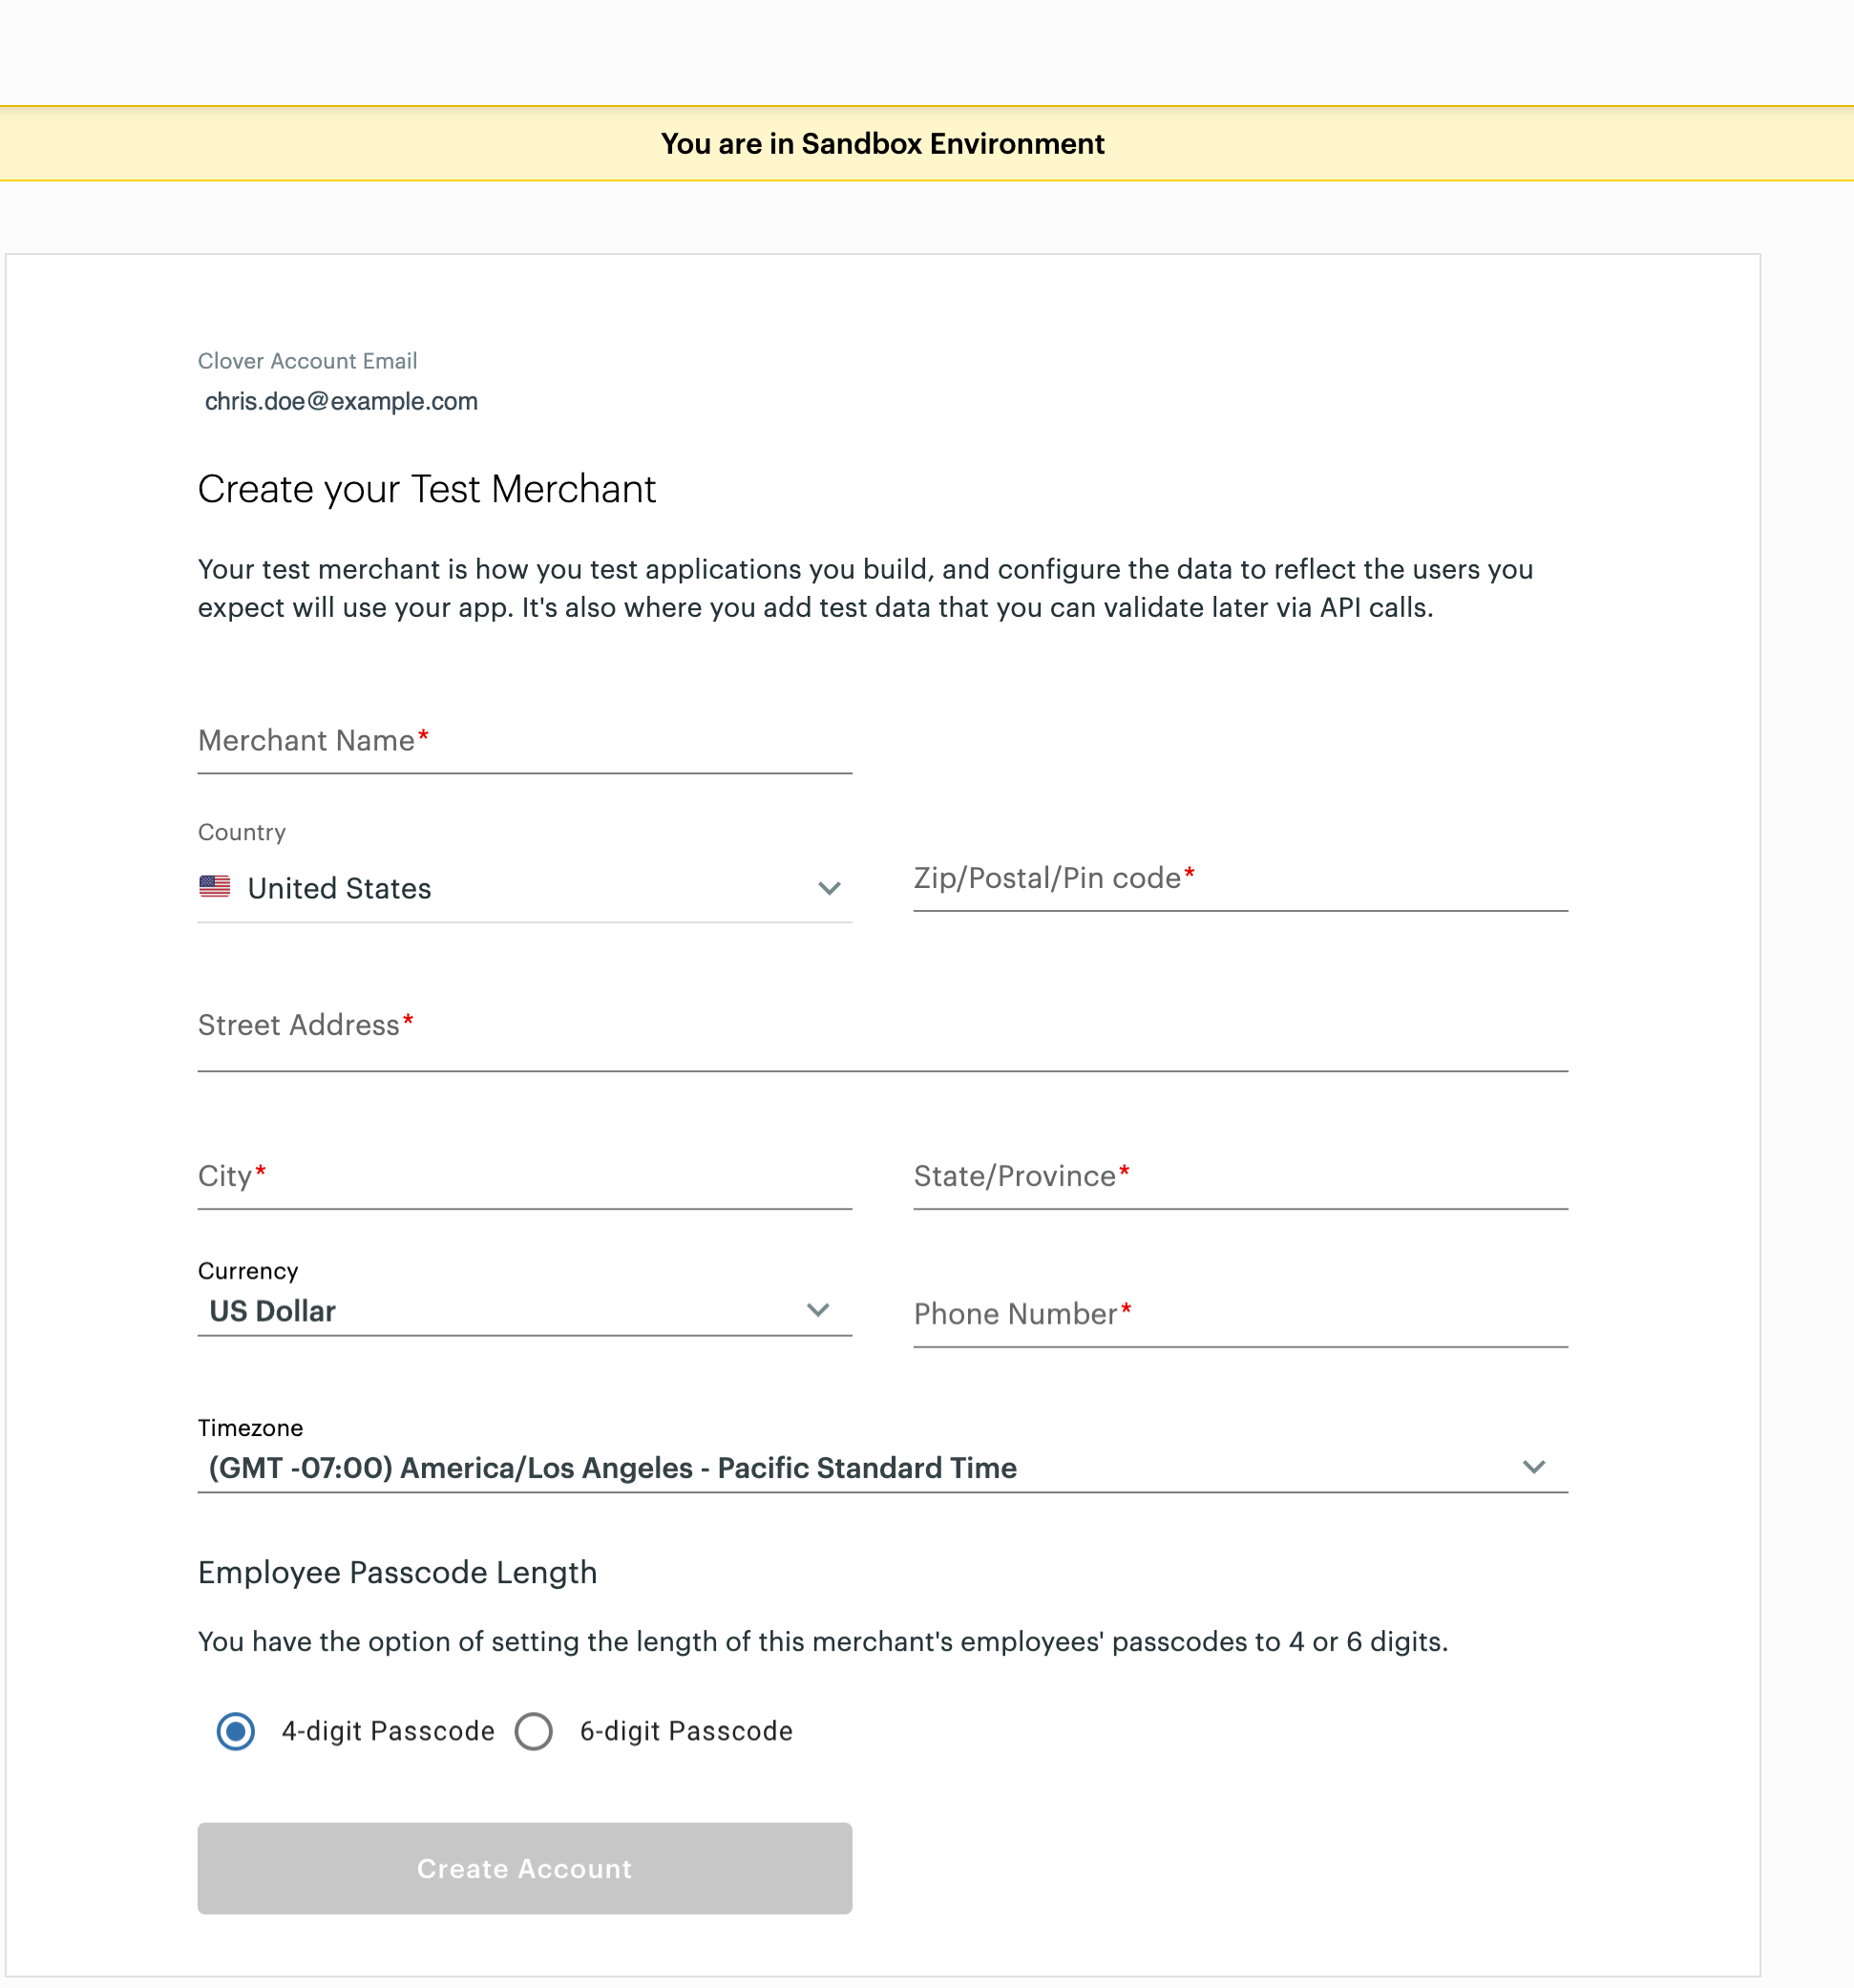Viewport: 1854px width, 1988px height.
Task: Click the chris.doe@example.com email text
Action: (341, 401)
